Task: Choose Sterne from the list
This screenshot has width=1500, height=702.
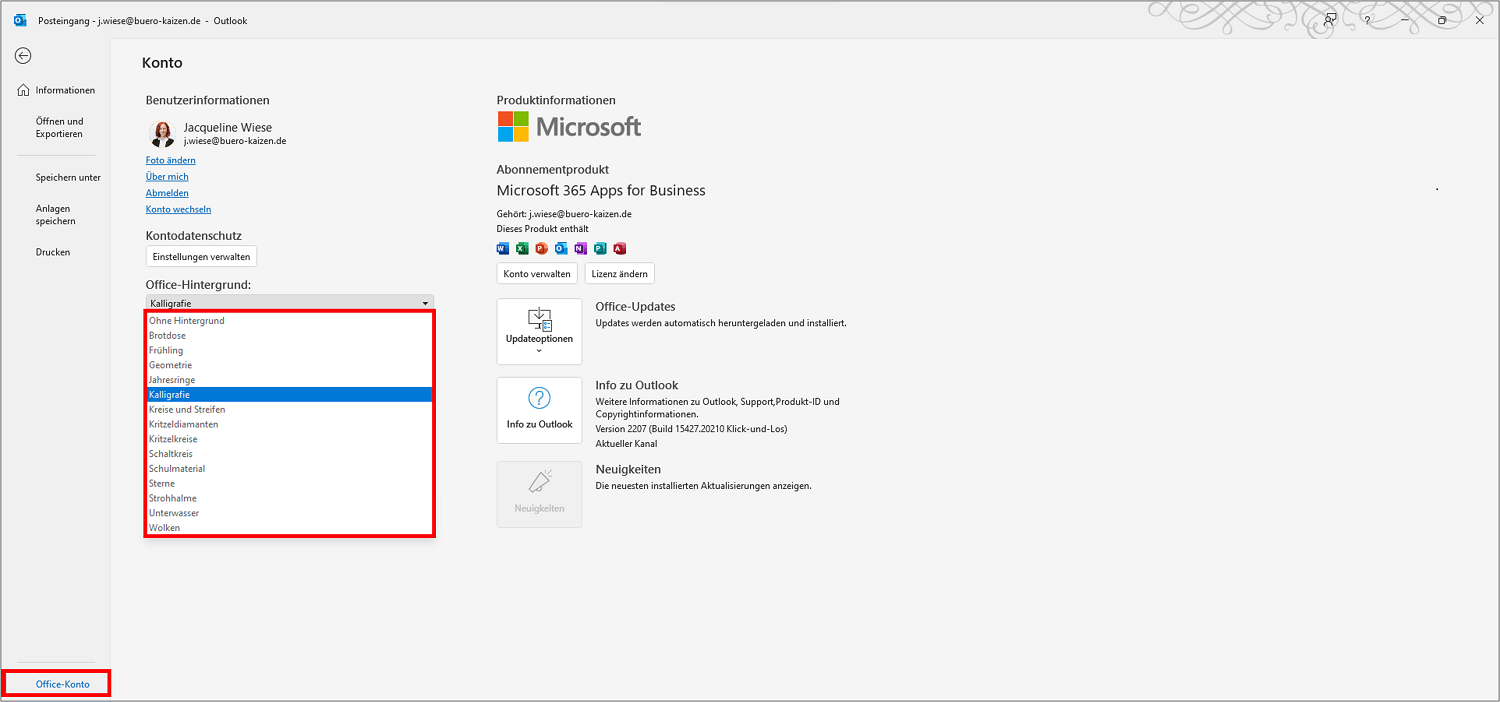Action: [290, 483]
